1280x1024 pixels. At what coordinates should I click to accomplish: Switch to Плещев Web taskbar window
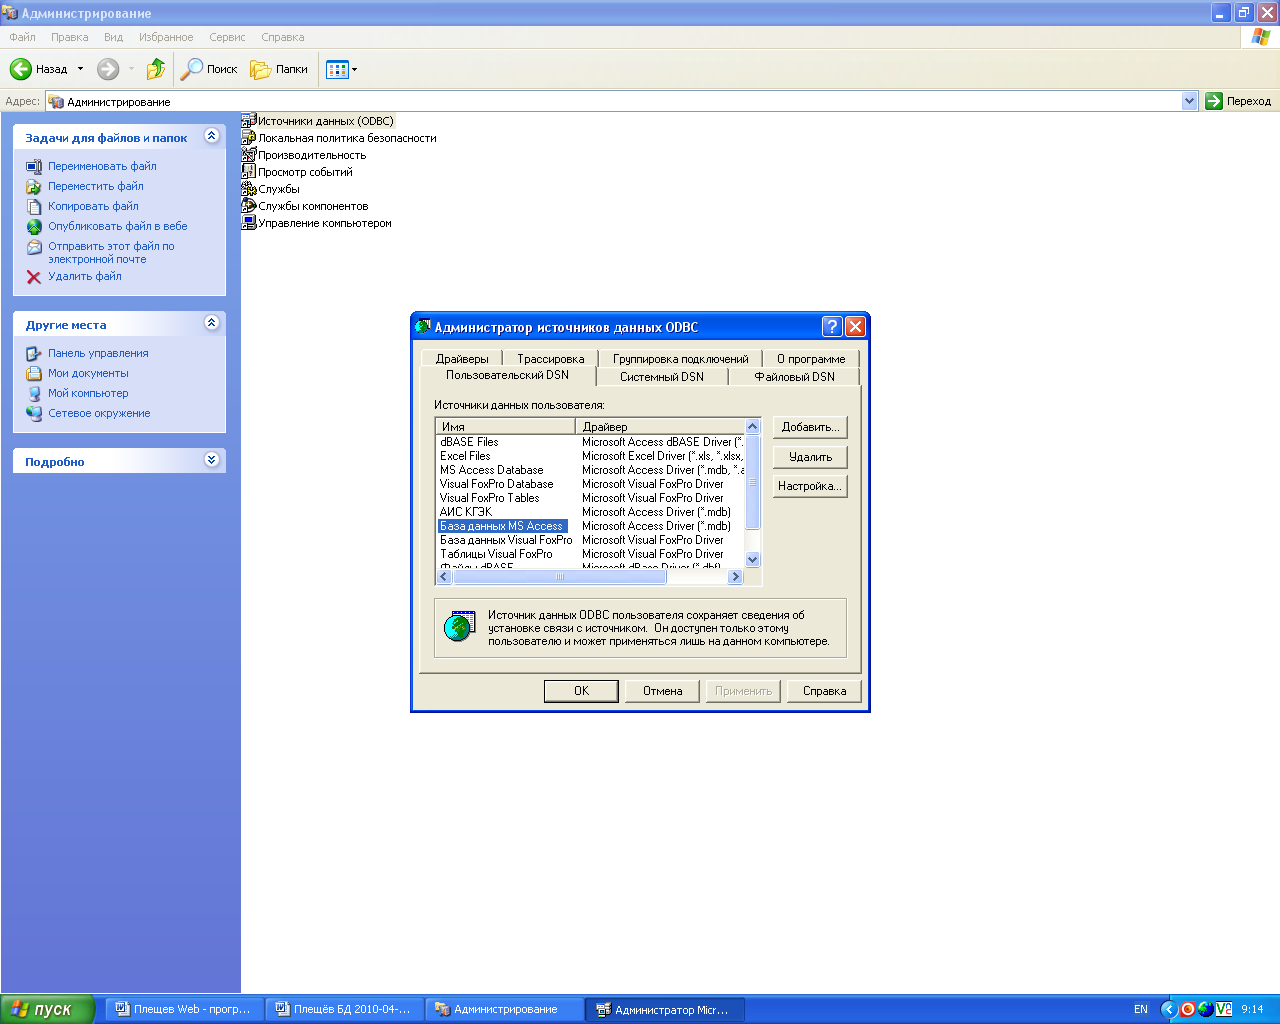point(184,1009)
